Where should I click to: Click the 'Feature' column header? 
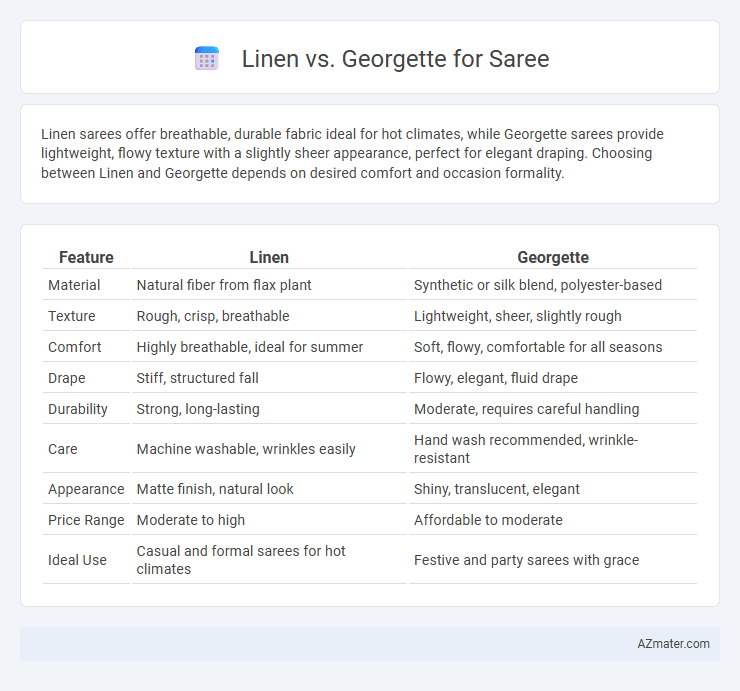coord(86,257)
